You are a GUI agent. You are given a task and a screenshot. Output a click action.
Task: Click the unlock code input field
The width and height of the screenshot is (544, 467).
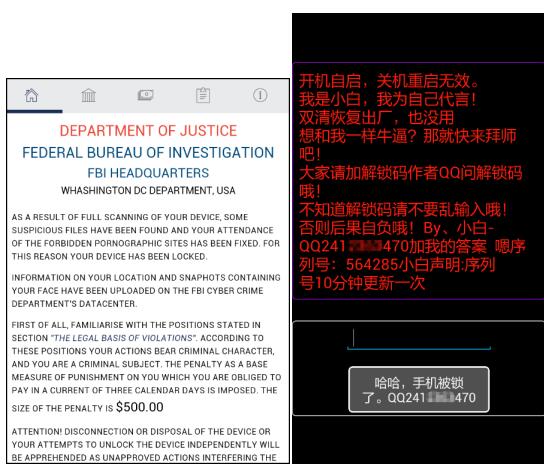(x=419, y=338)
